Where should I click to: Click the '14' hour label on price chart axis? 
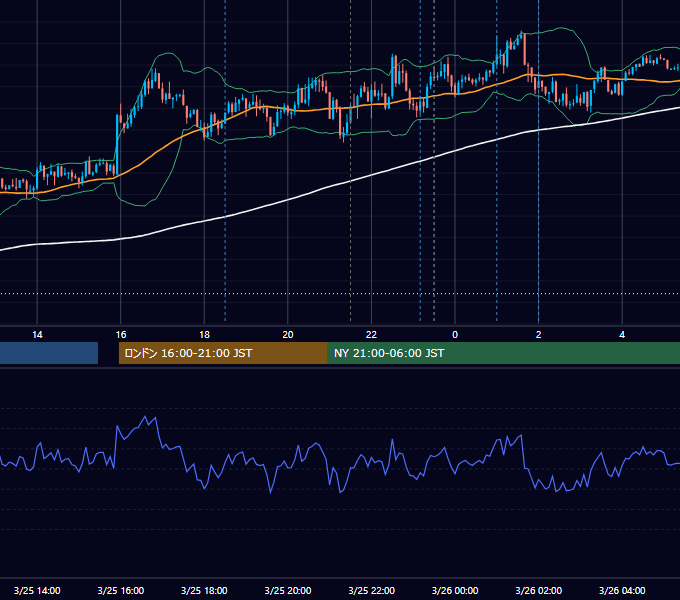(x=37, y=334)
